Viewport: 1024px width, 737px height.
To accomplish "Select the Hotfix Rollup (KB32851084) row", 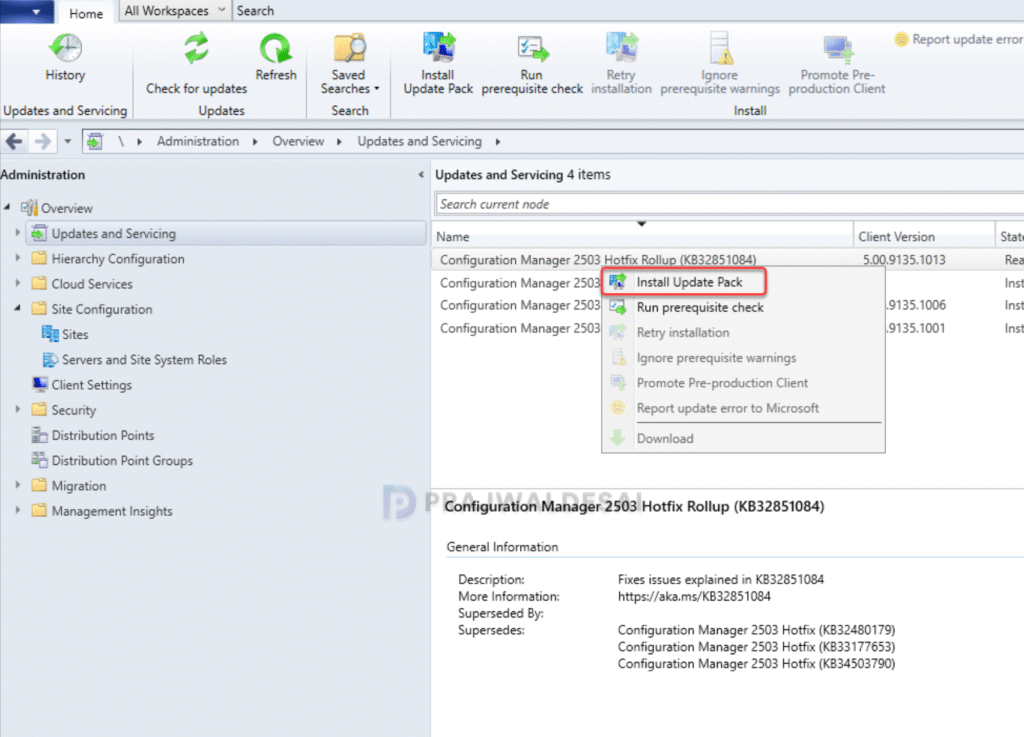I will (728, 259).
